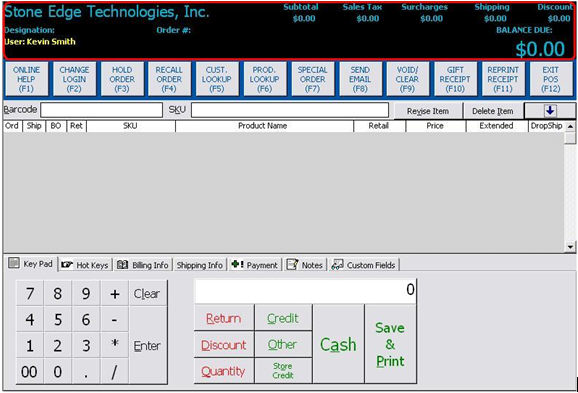
Task: Click the green Cash button
Action: click(x=338, y=344)
